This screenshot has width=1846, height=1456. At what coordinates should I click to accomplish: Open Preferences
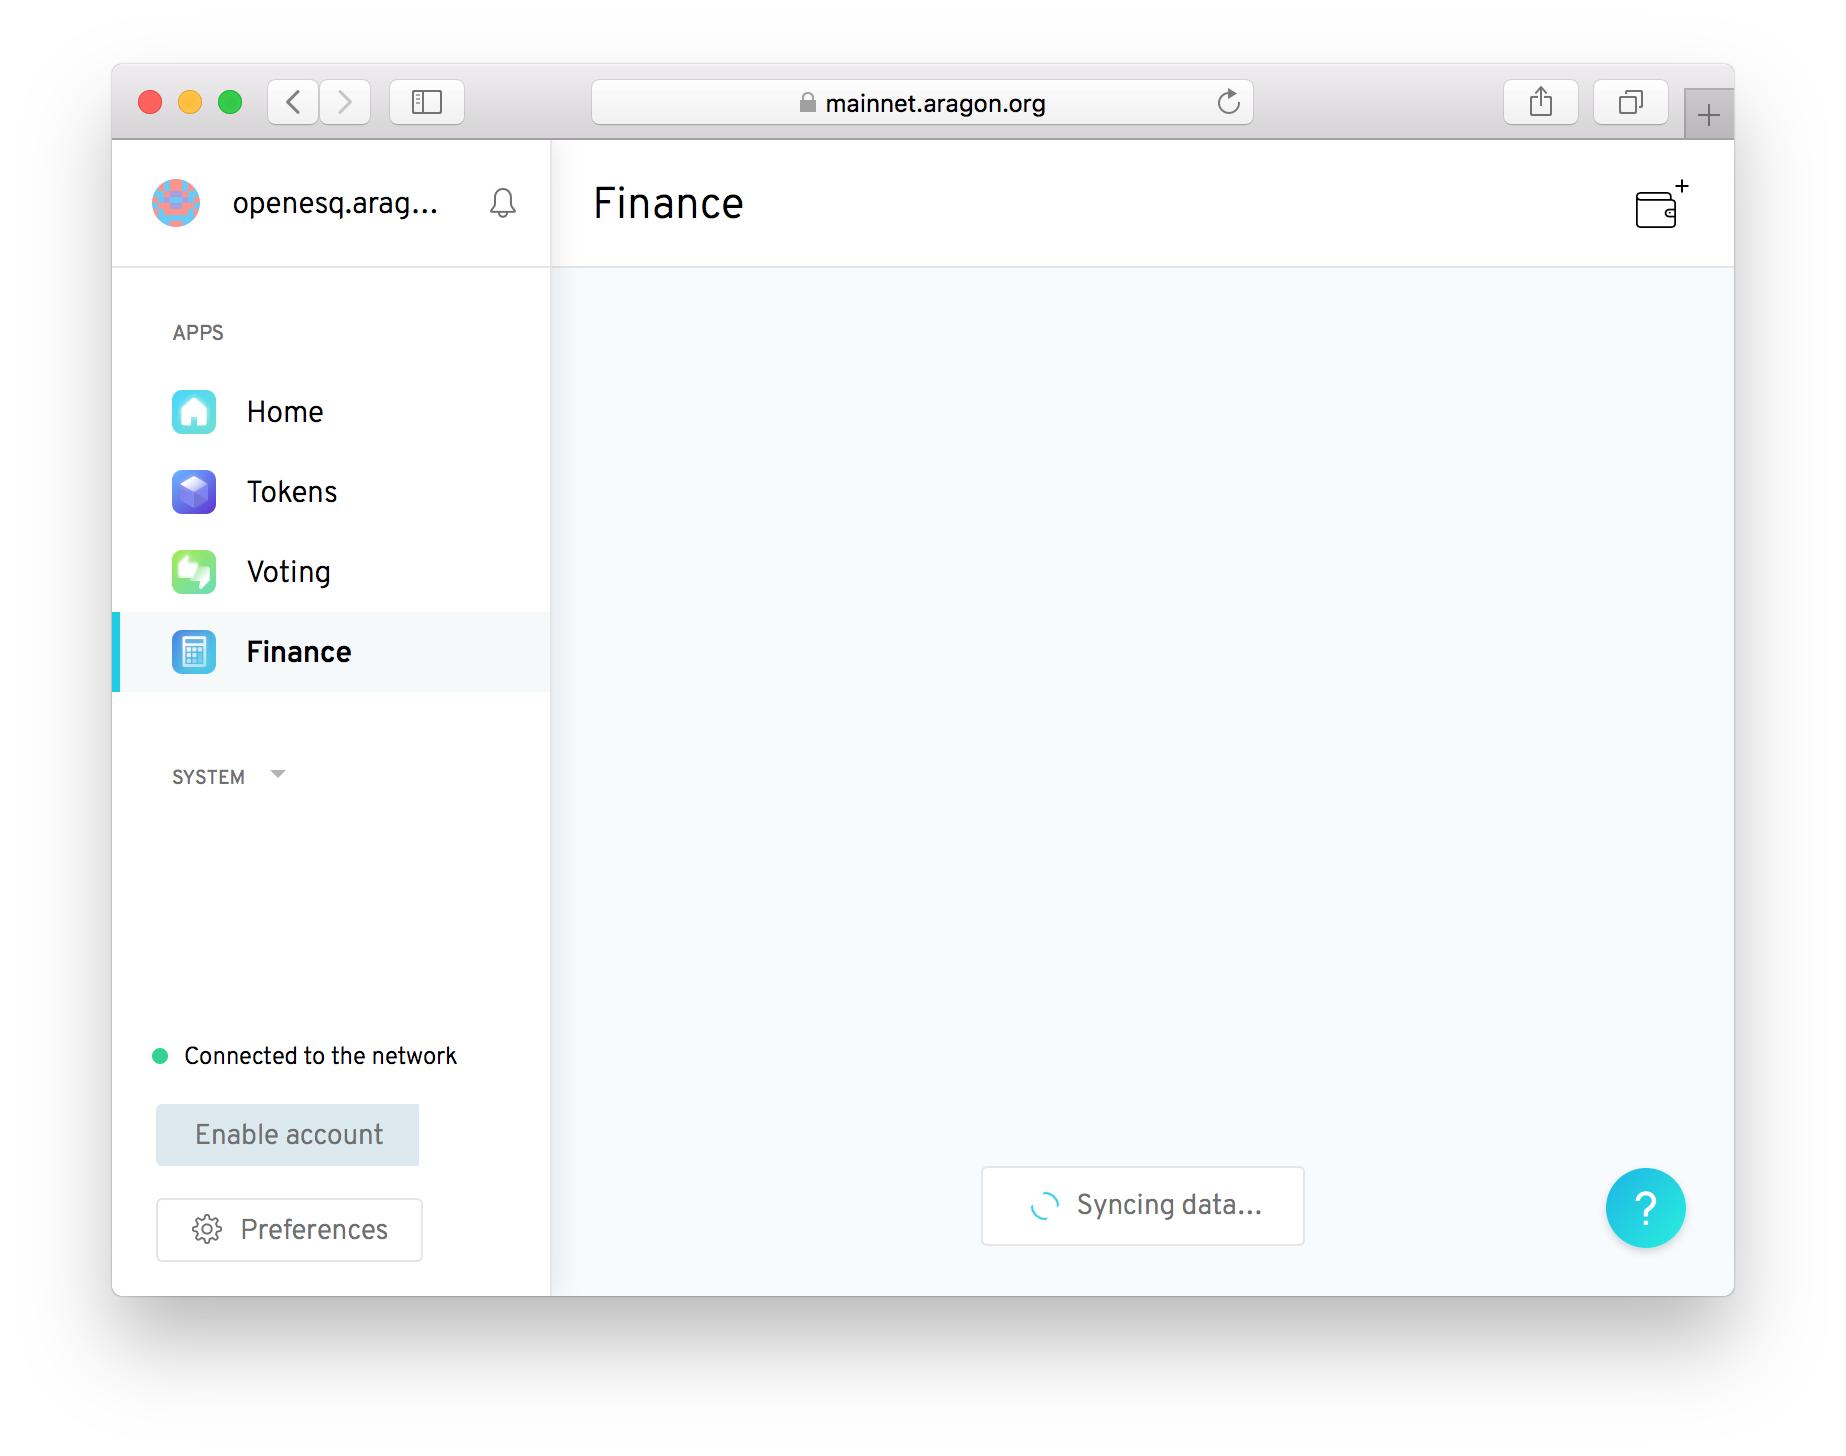[x=289, y=1230]
